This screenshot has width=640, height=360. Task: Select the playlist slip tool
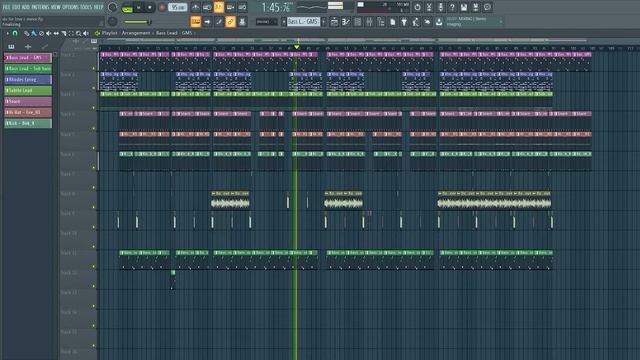(x=56, y=33)
